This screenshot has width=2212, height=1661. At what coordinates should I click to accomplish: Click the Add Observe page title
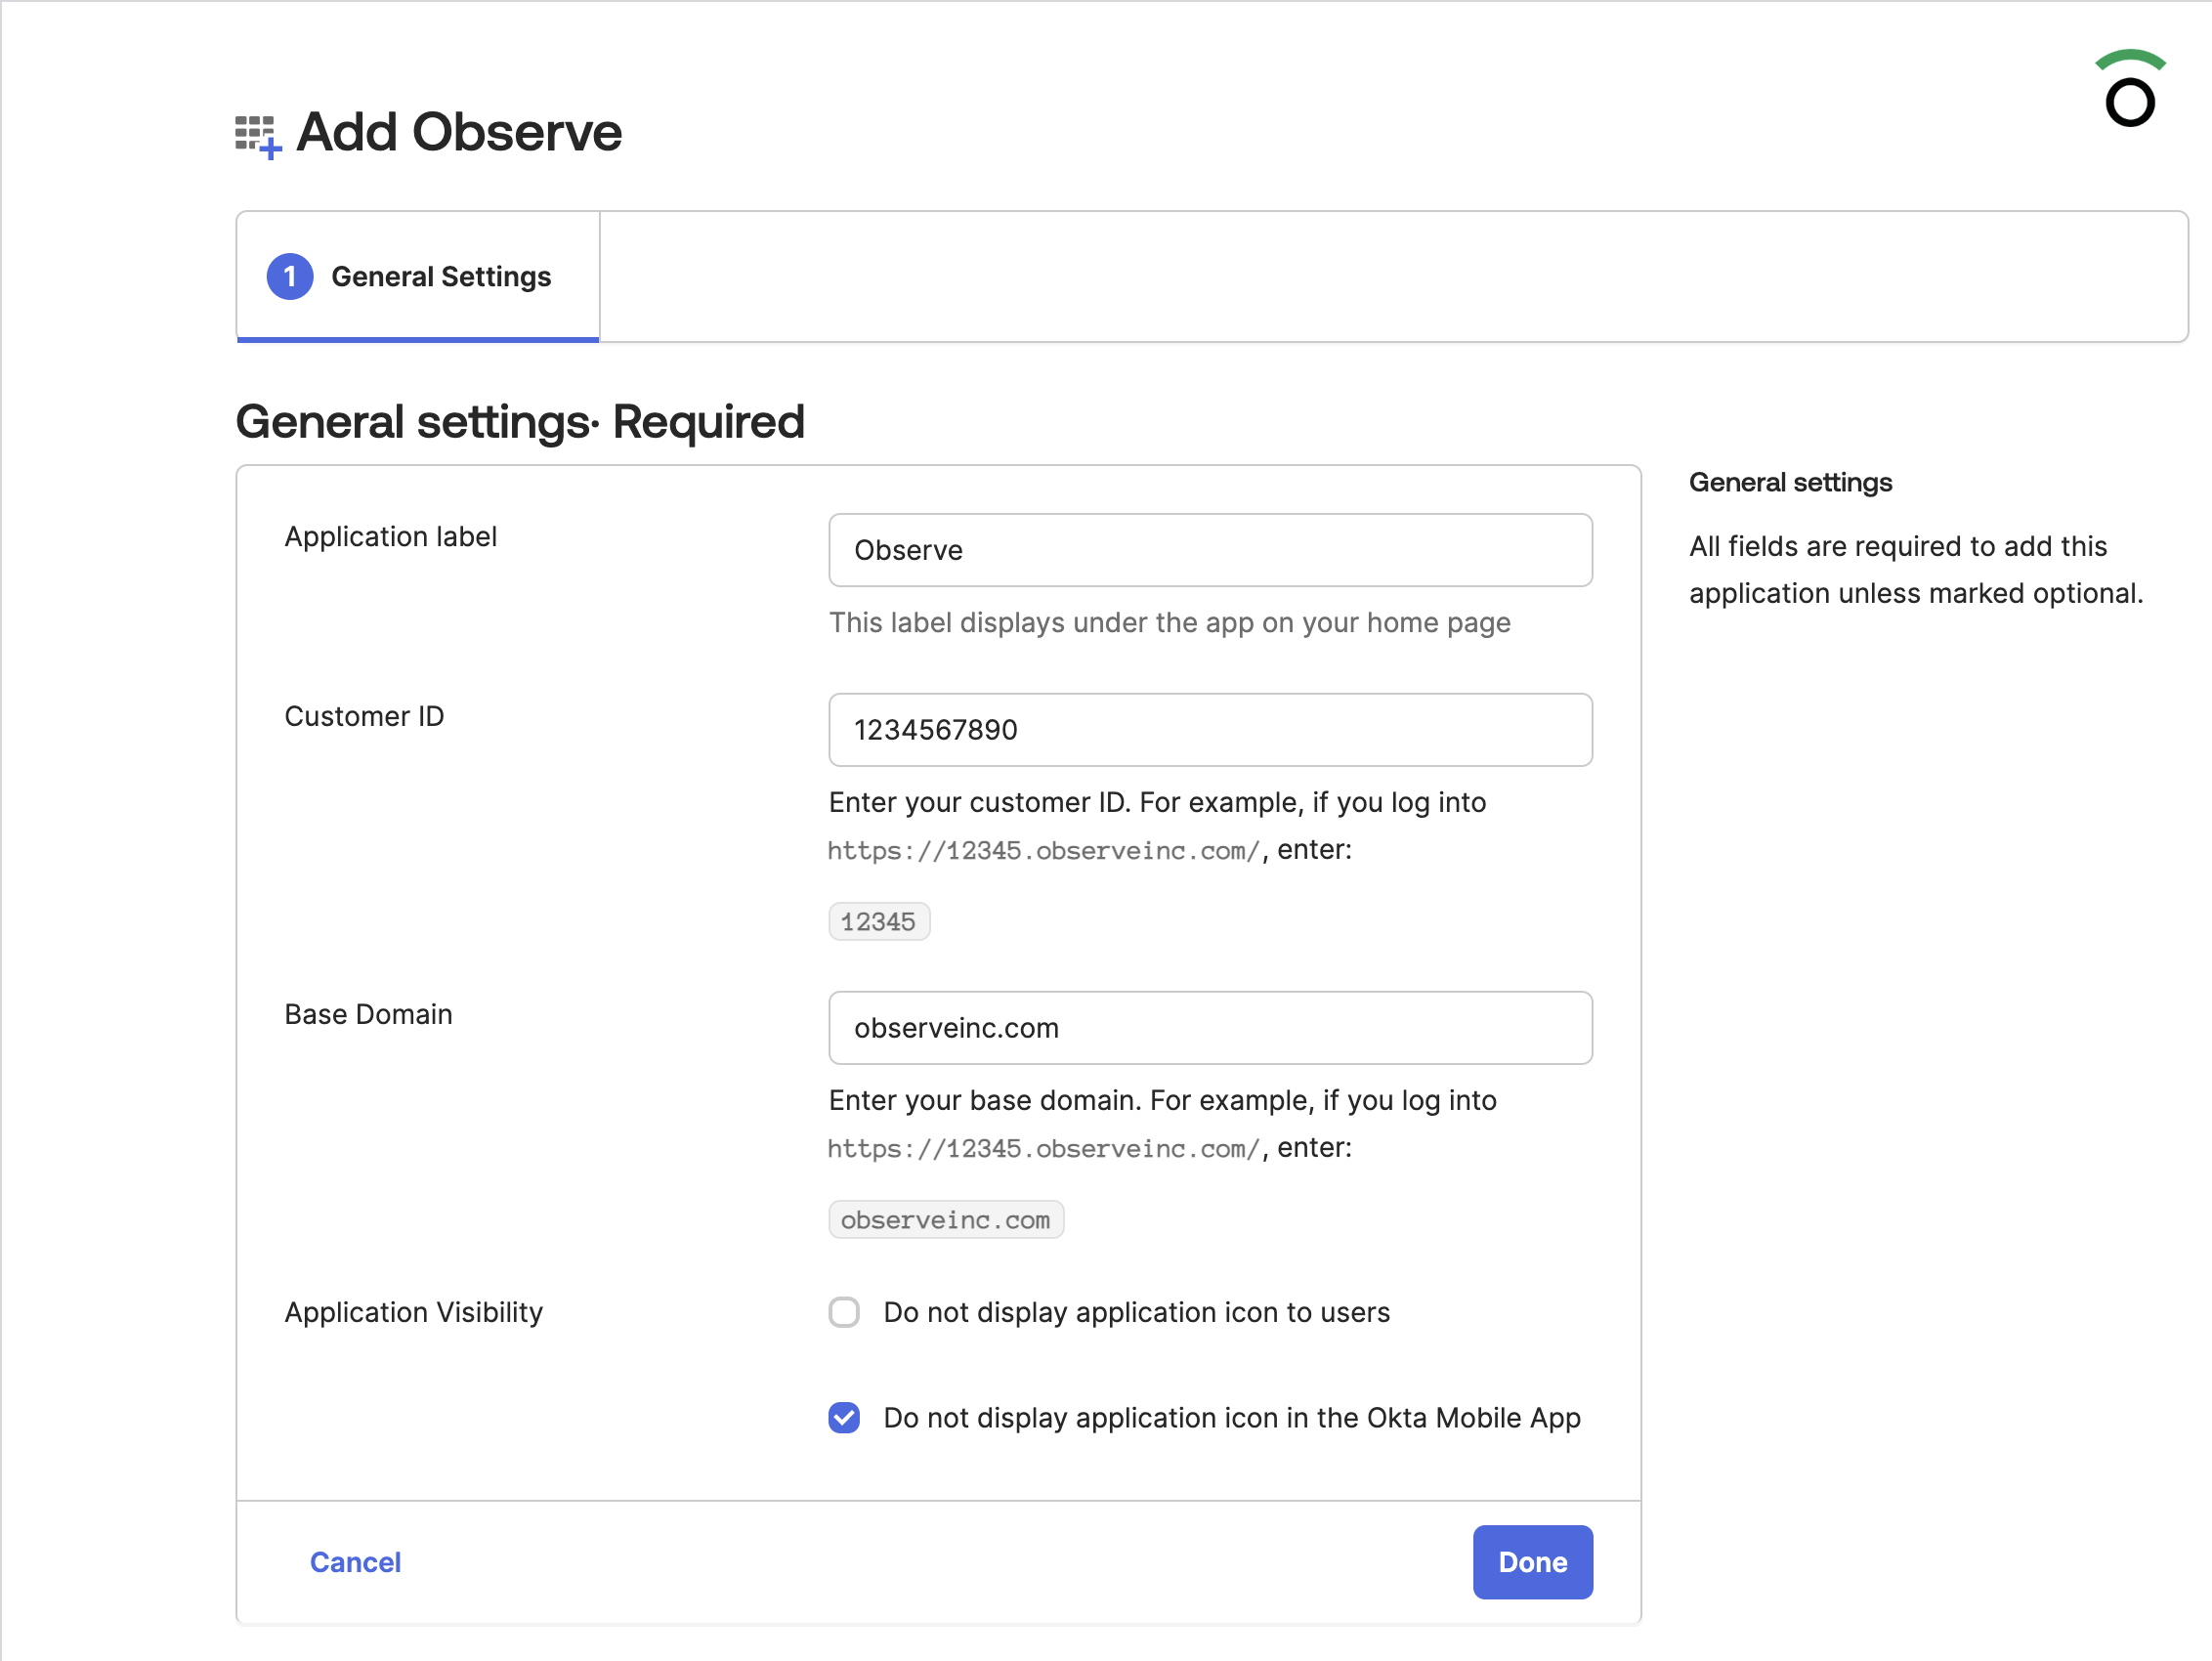tap(459, 132)
